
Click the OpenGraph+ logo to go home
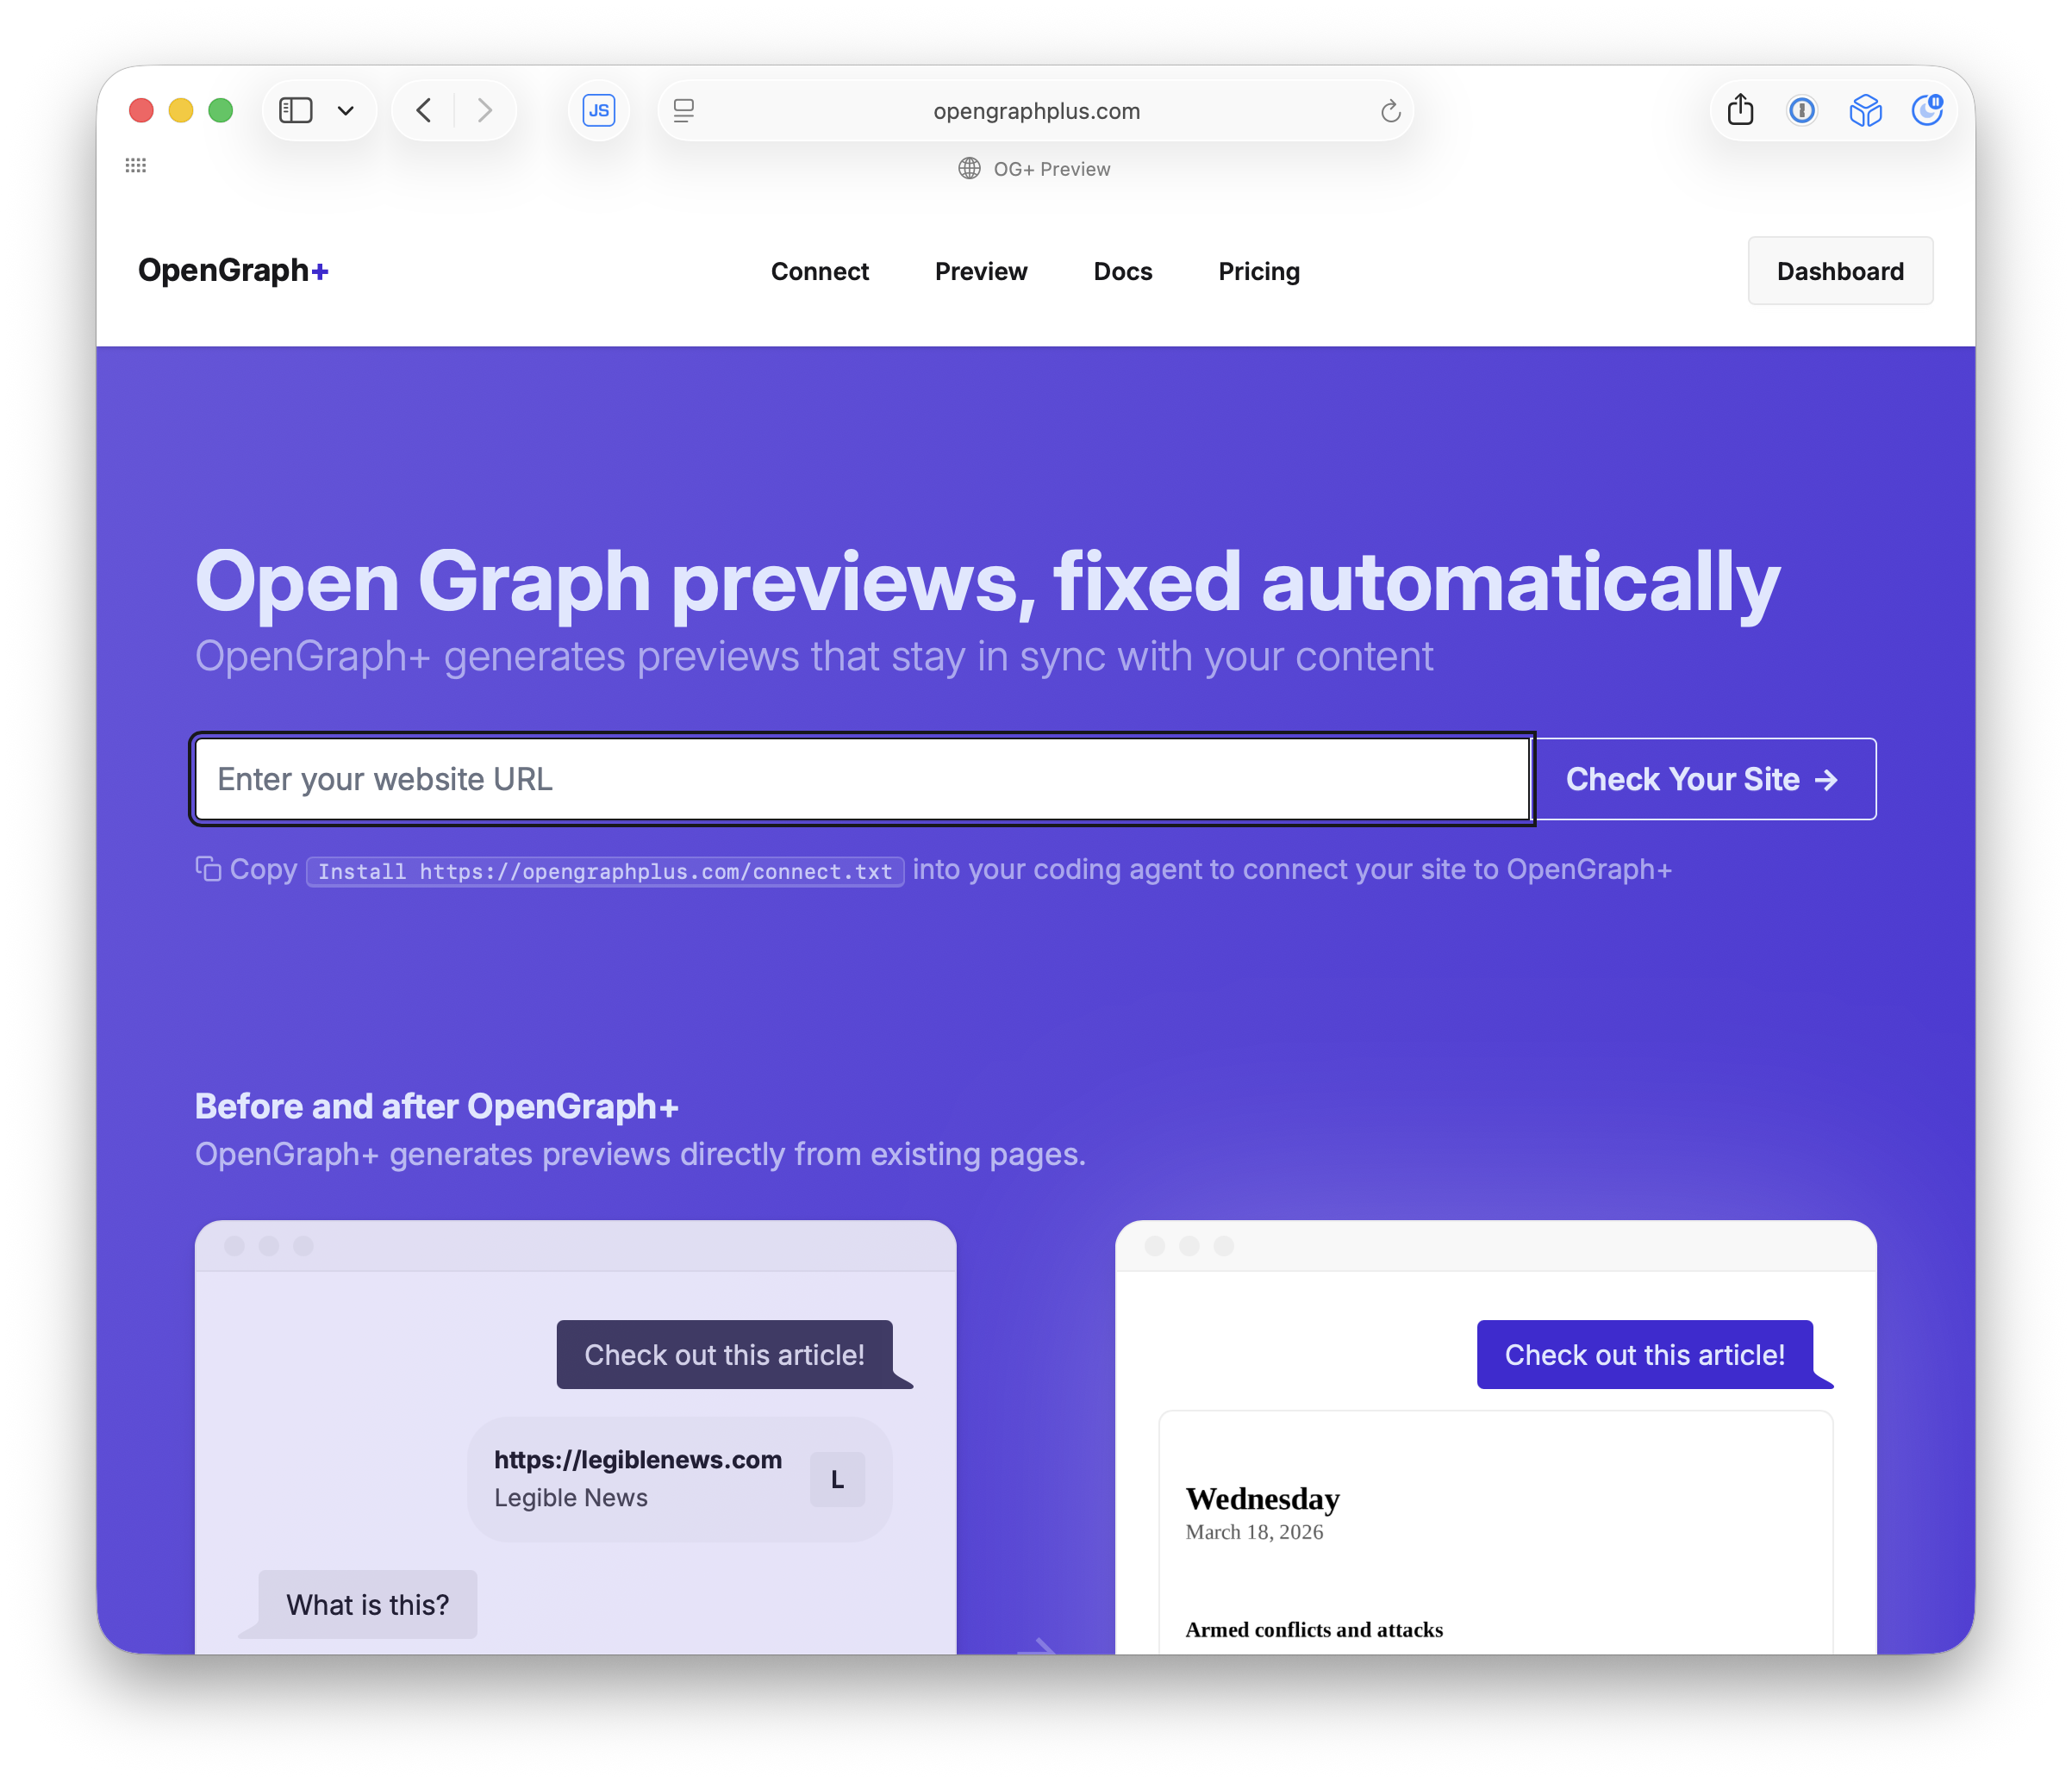pos(233,270)
